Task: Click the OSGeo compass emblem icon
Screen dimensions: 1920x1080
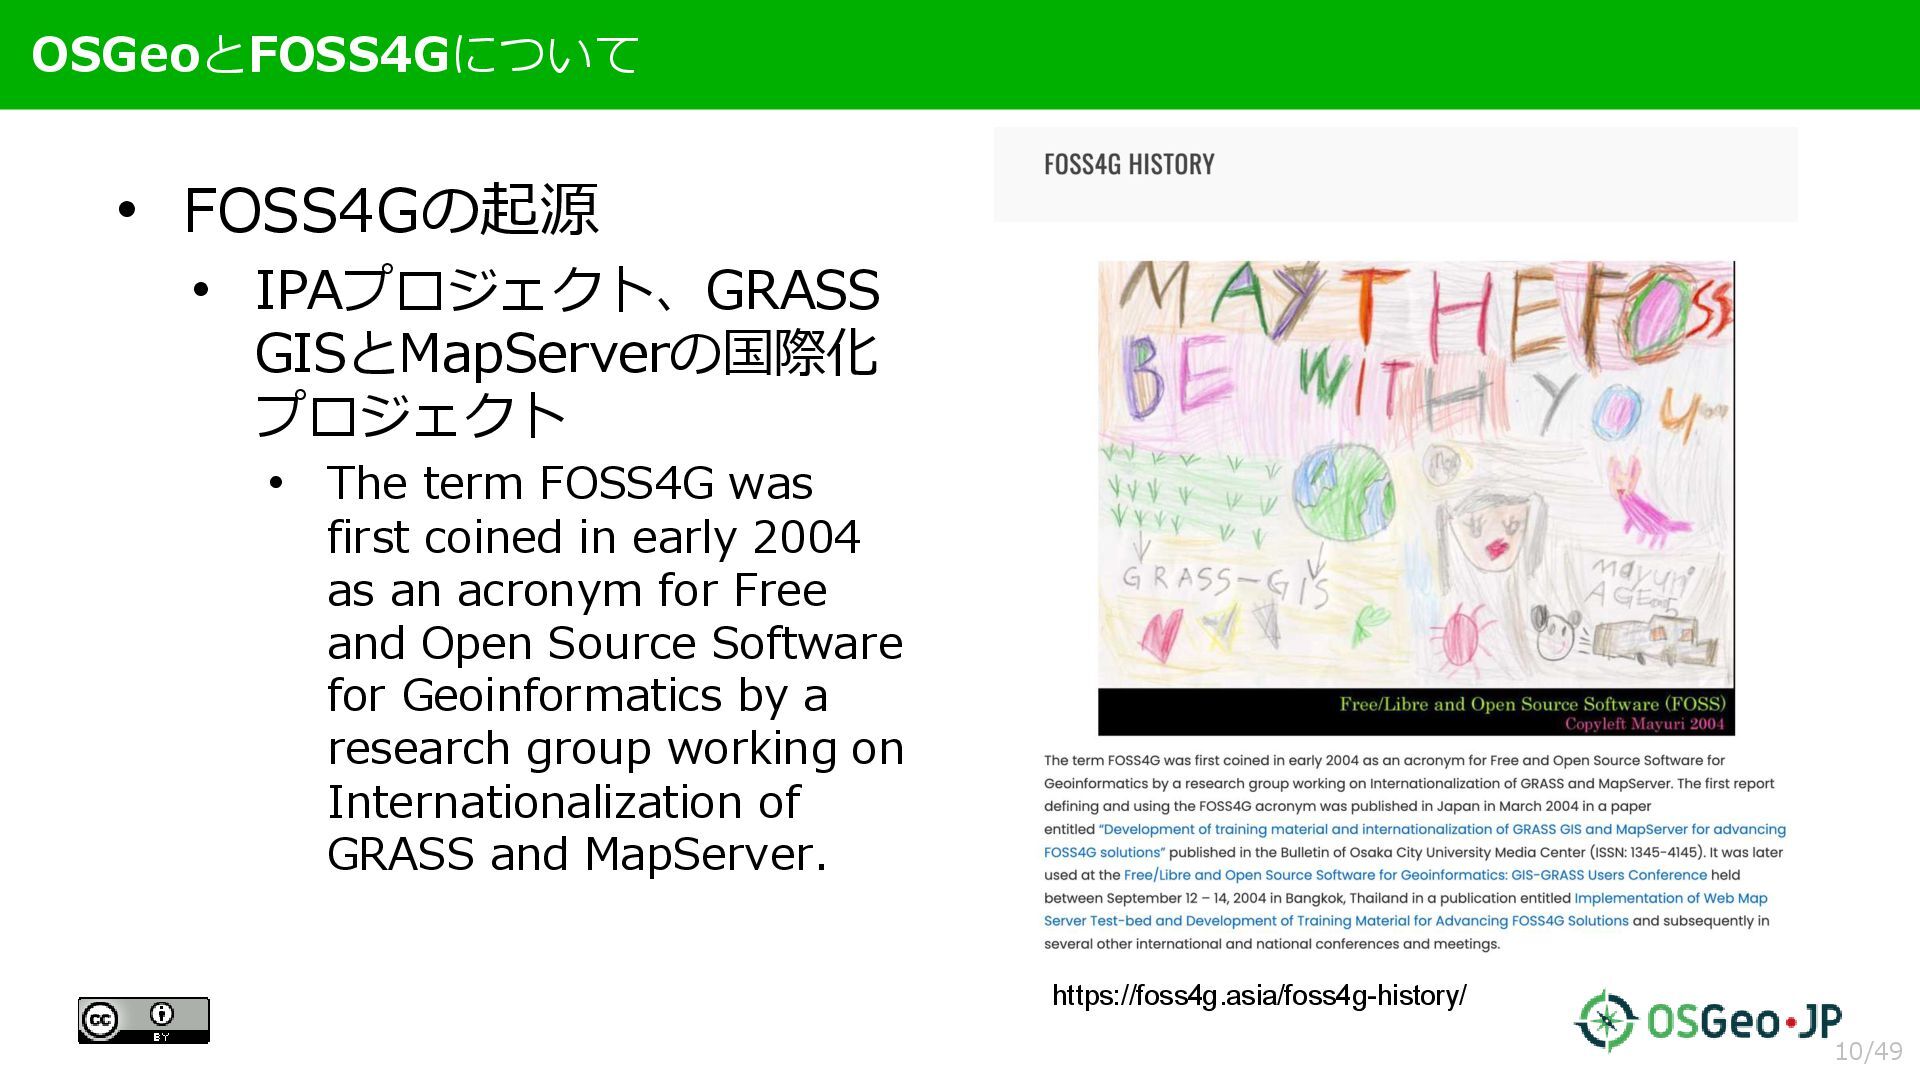Action: click(x=1605, y=1020)
